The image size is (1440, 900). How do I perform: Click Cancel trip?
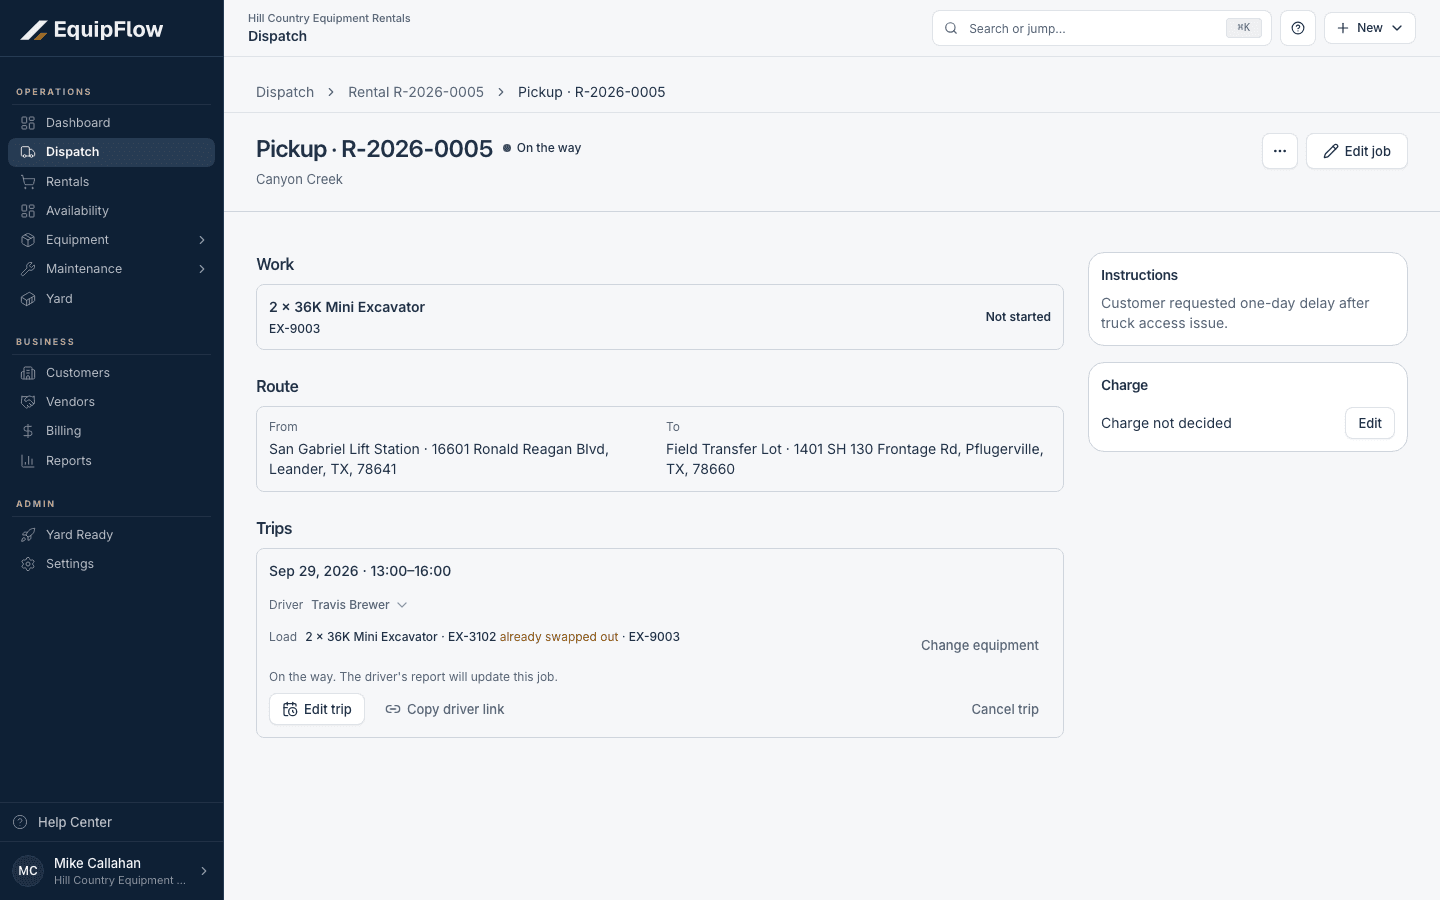click(1005, 709)
